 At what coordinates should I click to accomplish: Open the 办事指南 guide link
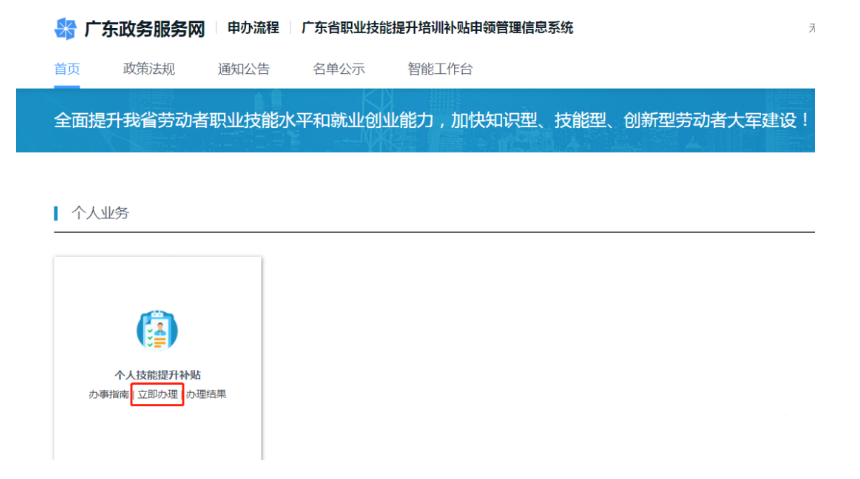[x=108, y=394]
